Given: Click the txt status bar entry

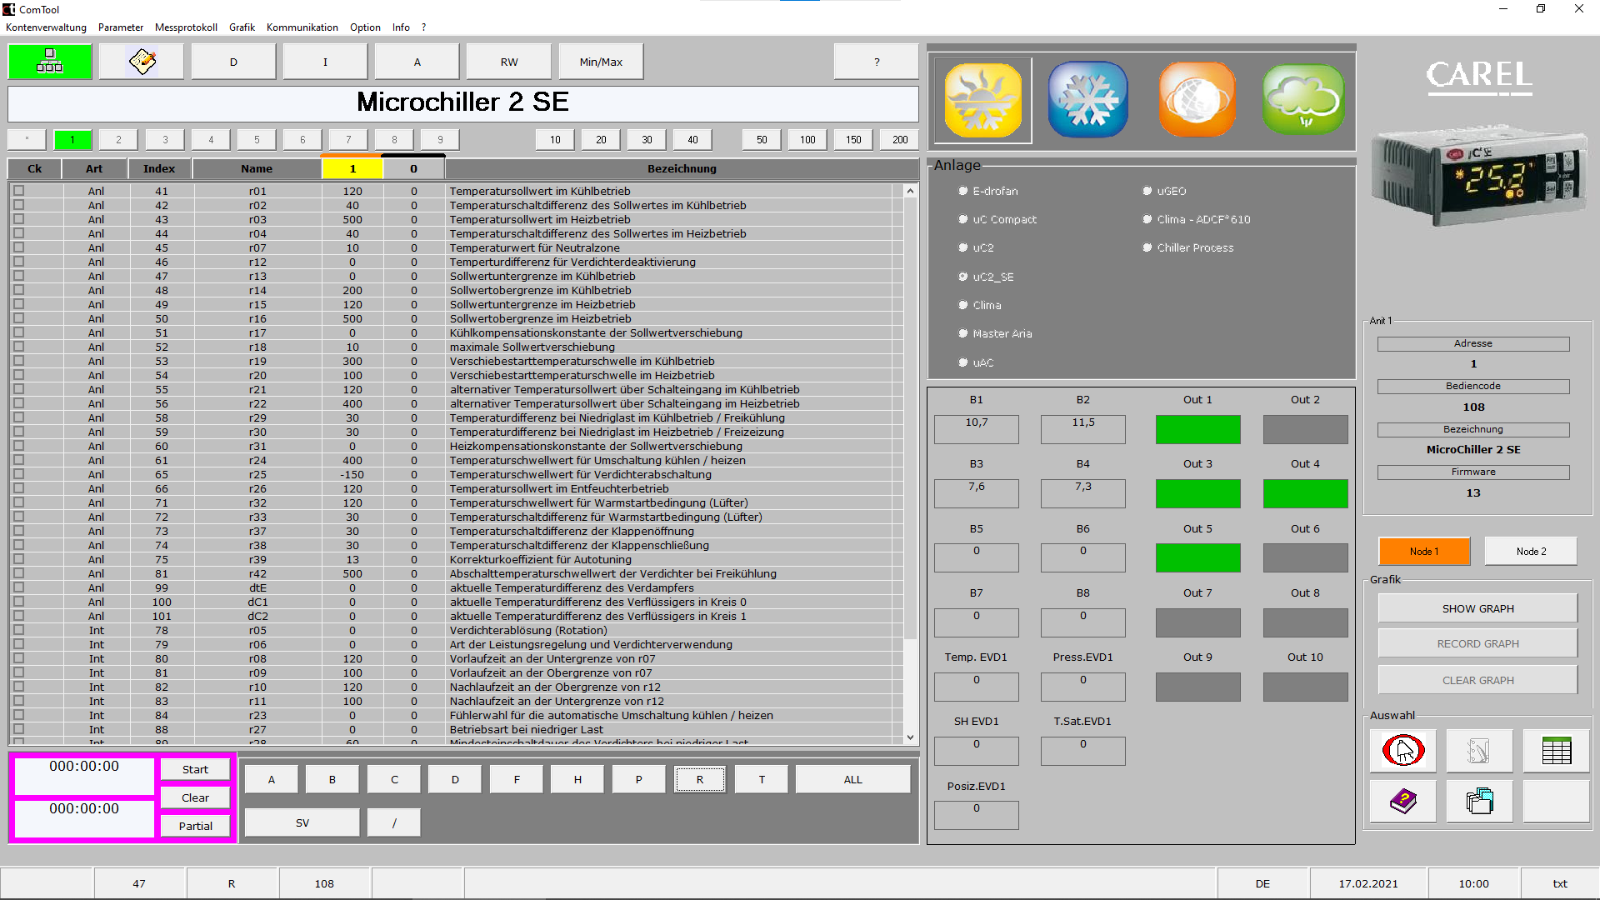Looking at the screenshot, I should click(x=1560, y=884).
